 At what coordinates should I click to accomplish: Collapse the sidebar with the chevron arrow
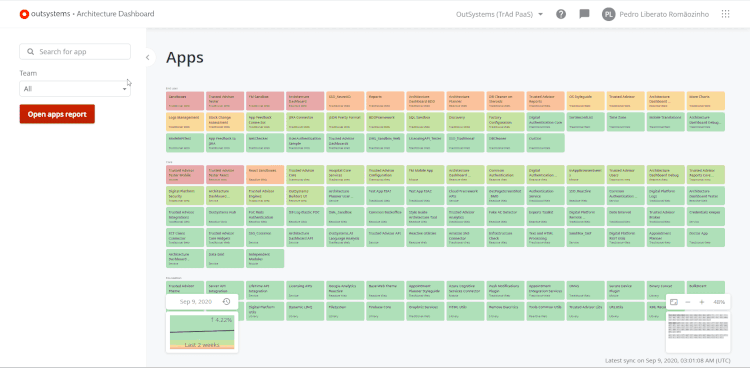tap(148, 57)
